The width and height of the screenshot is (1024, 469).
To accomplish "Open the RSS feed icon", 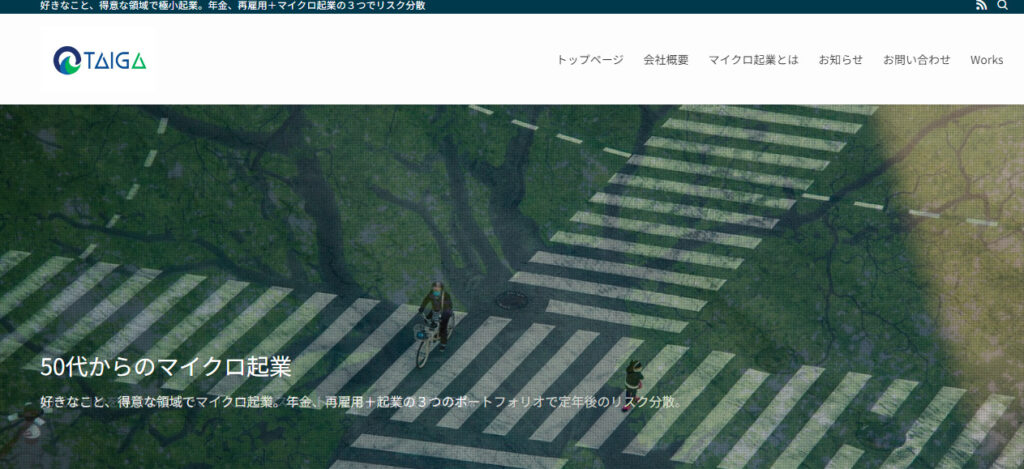I will pyautogui.click(x=981, y=6).
